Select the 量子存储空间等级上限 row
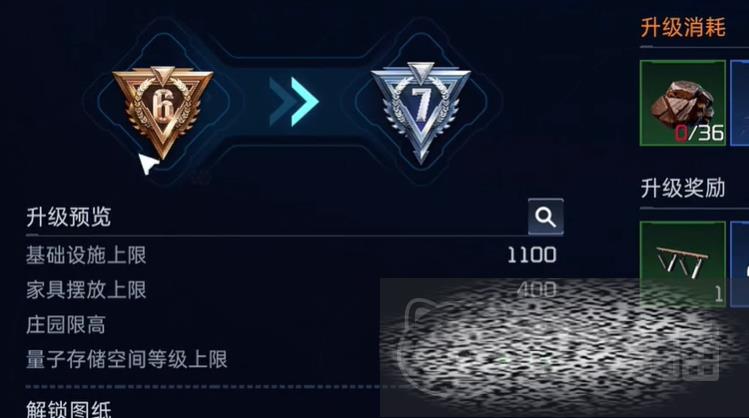The image size is (749, 418). coord(291,359)
